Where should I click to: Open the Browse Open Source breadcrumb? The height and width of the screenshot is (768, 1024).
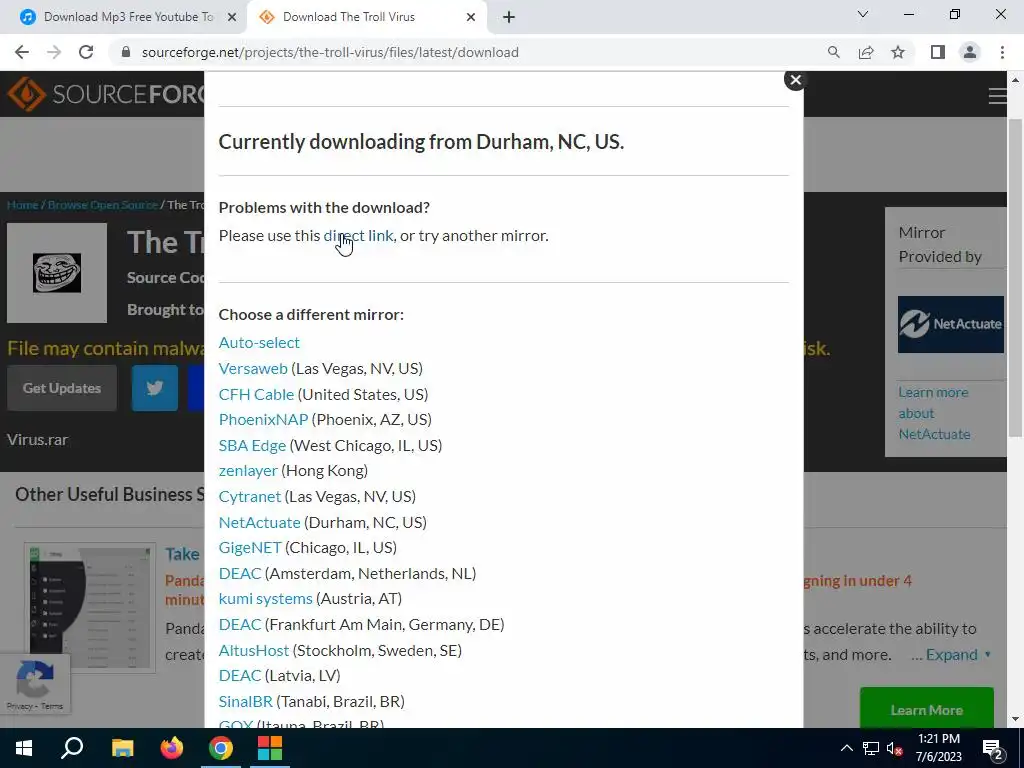point(103,205)
